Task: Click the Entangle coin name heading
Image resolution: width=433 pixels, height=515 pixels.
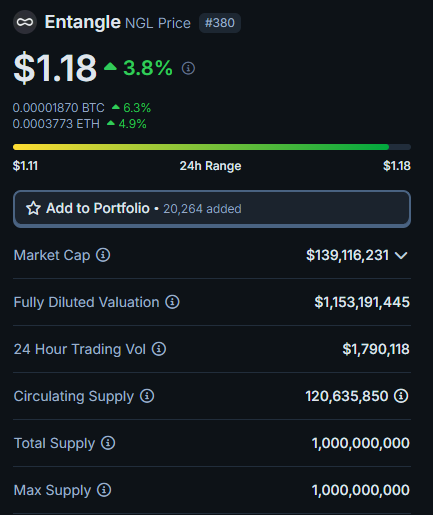Action: (83, 22)
